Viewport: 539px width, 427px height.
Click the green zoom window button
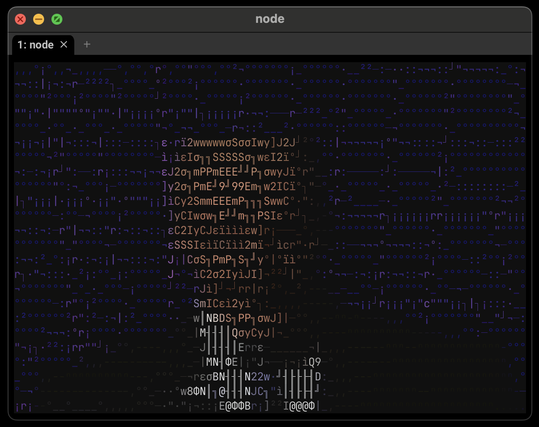pyautogui.click(x=57, y=19)
